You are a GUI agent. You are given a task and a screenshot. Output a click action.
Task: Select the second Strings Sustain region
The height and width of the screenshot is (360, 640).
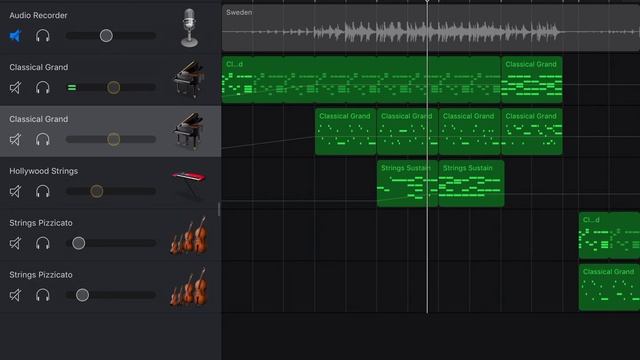tap(471, 183)
